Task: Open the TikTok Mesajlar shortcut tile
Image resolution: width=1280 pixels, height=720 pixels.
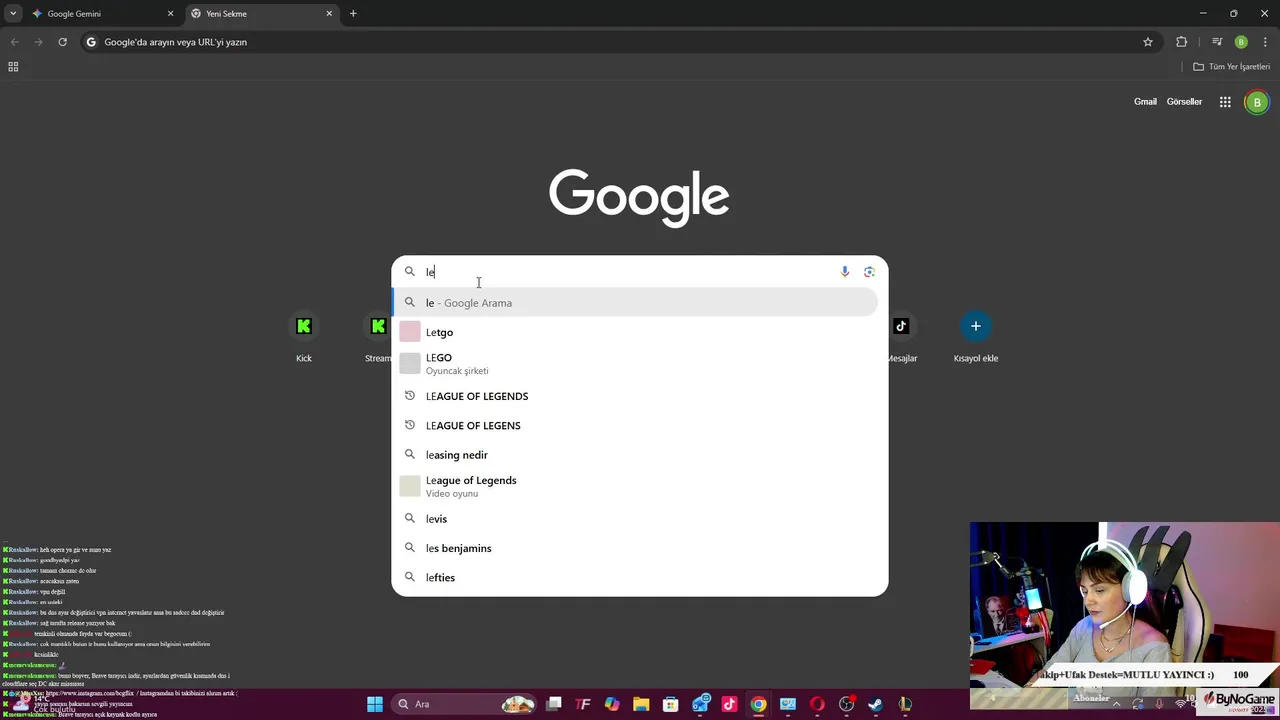Action: tap(901, 338)
